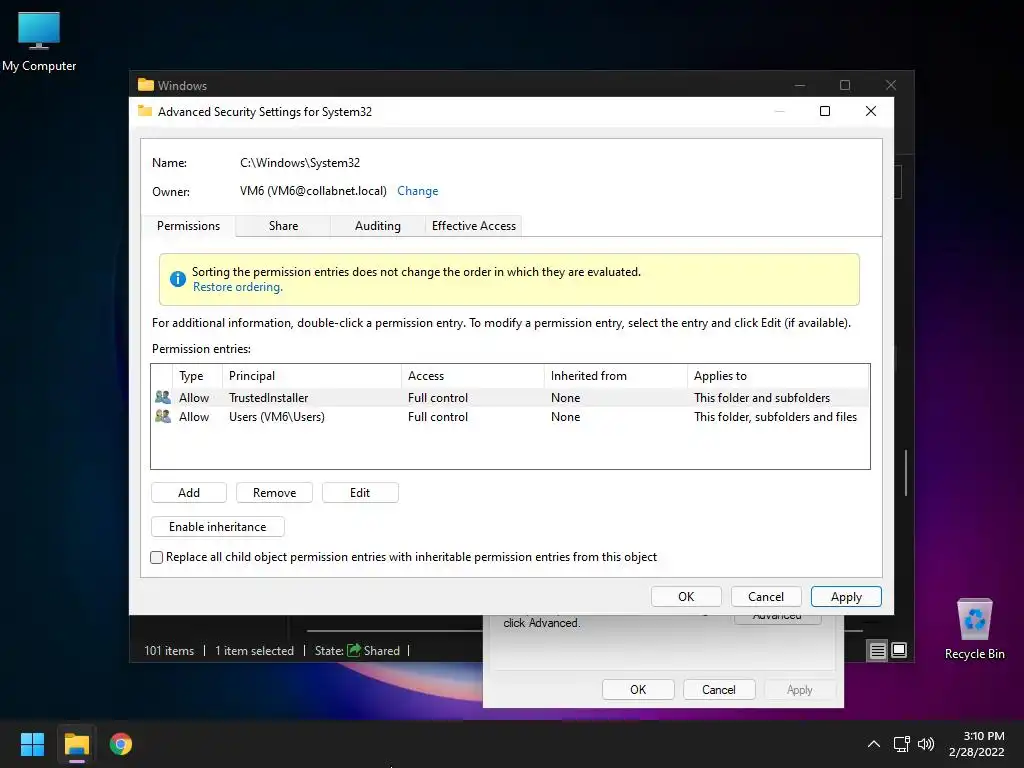1024x768 pixels.
Task: Close the Advanced Security Settings window
Action: click(x=871, y=111)
